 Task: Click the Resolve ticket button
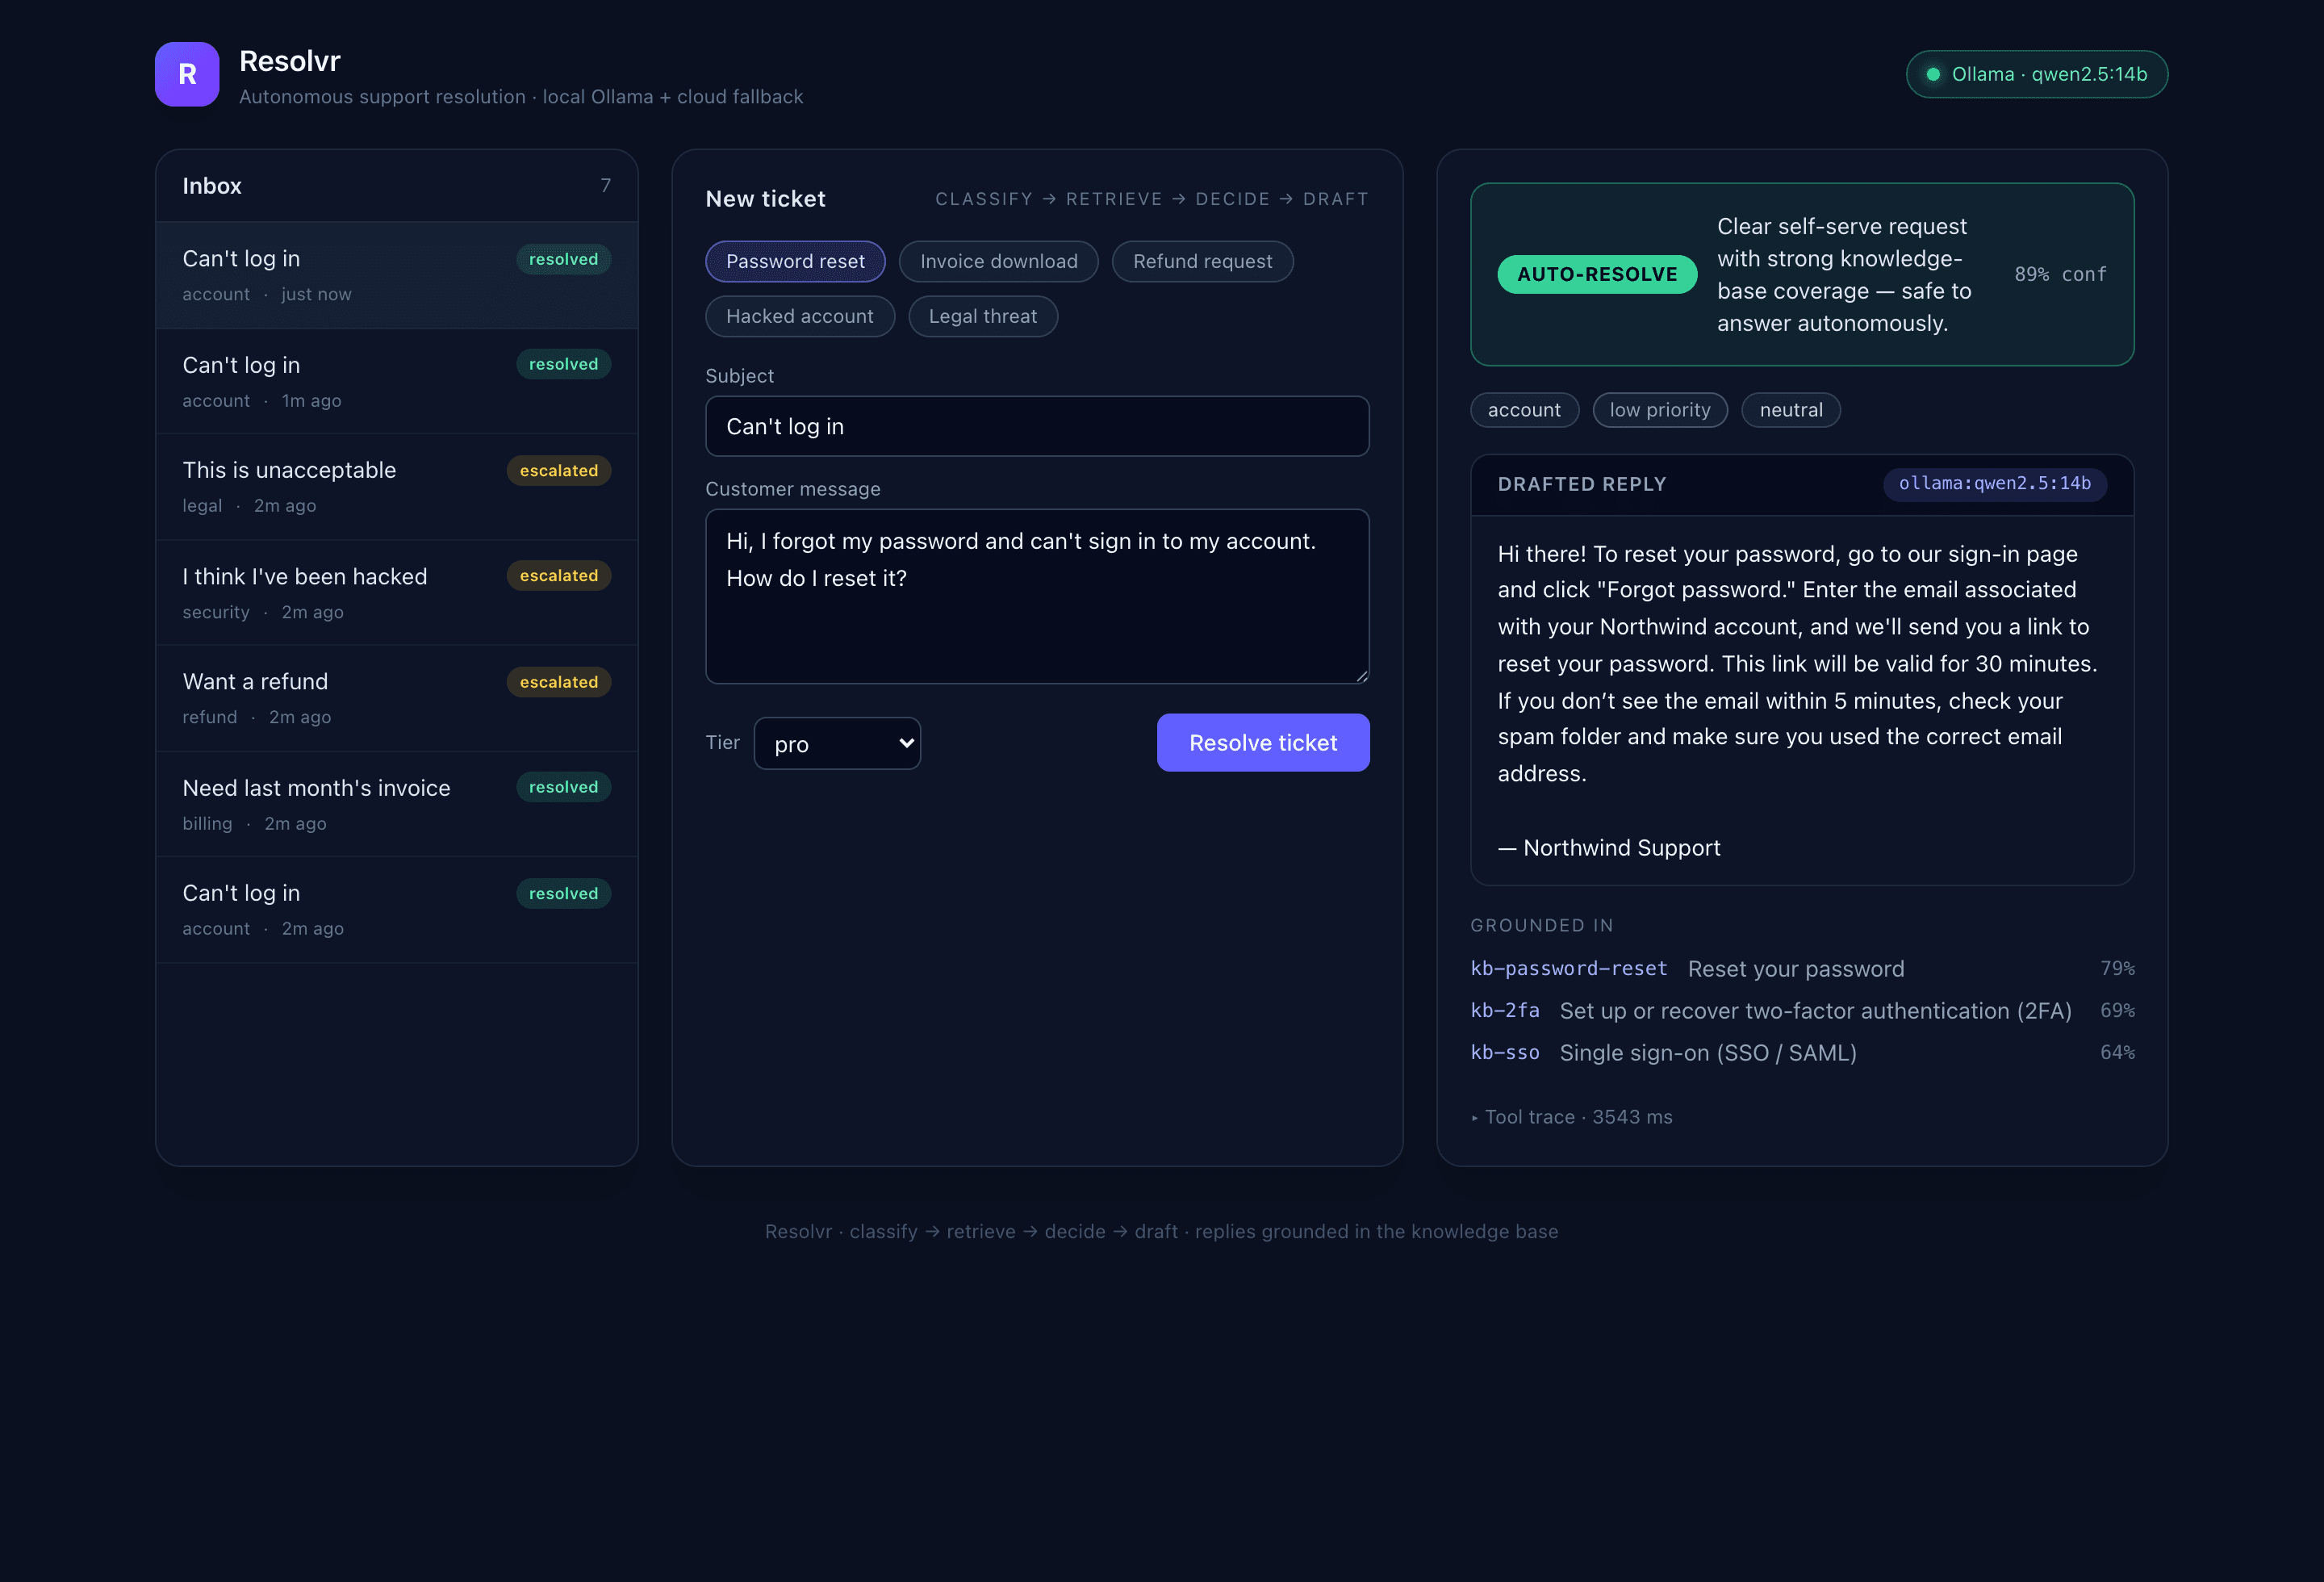click(x=1262, y=742)
